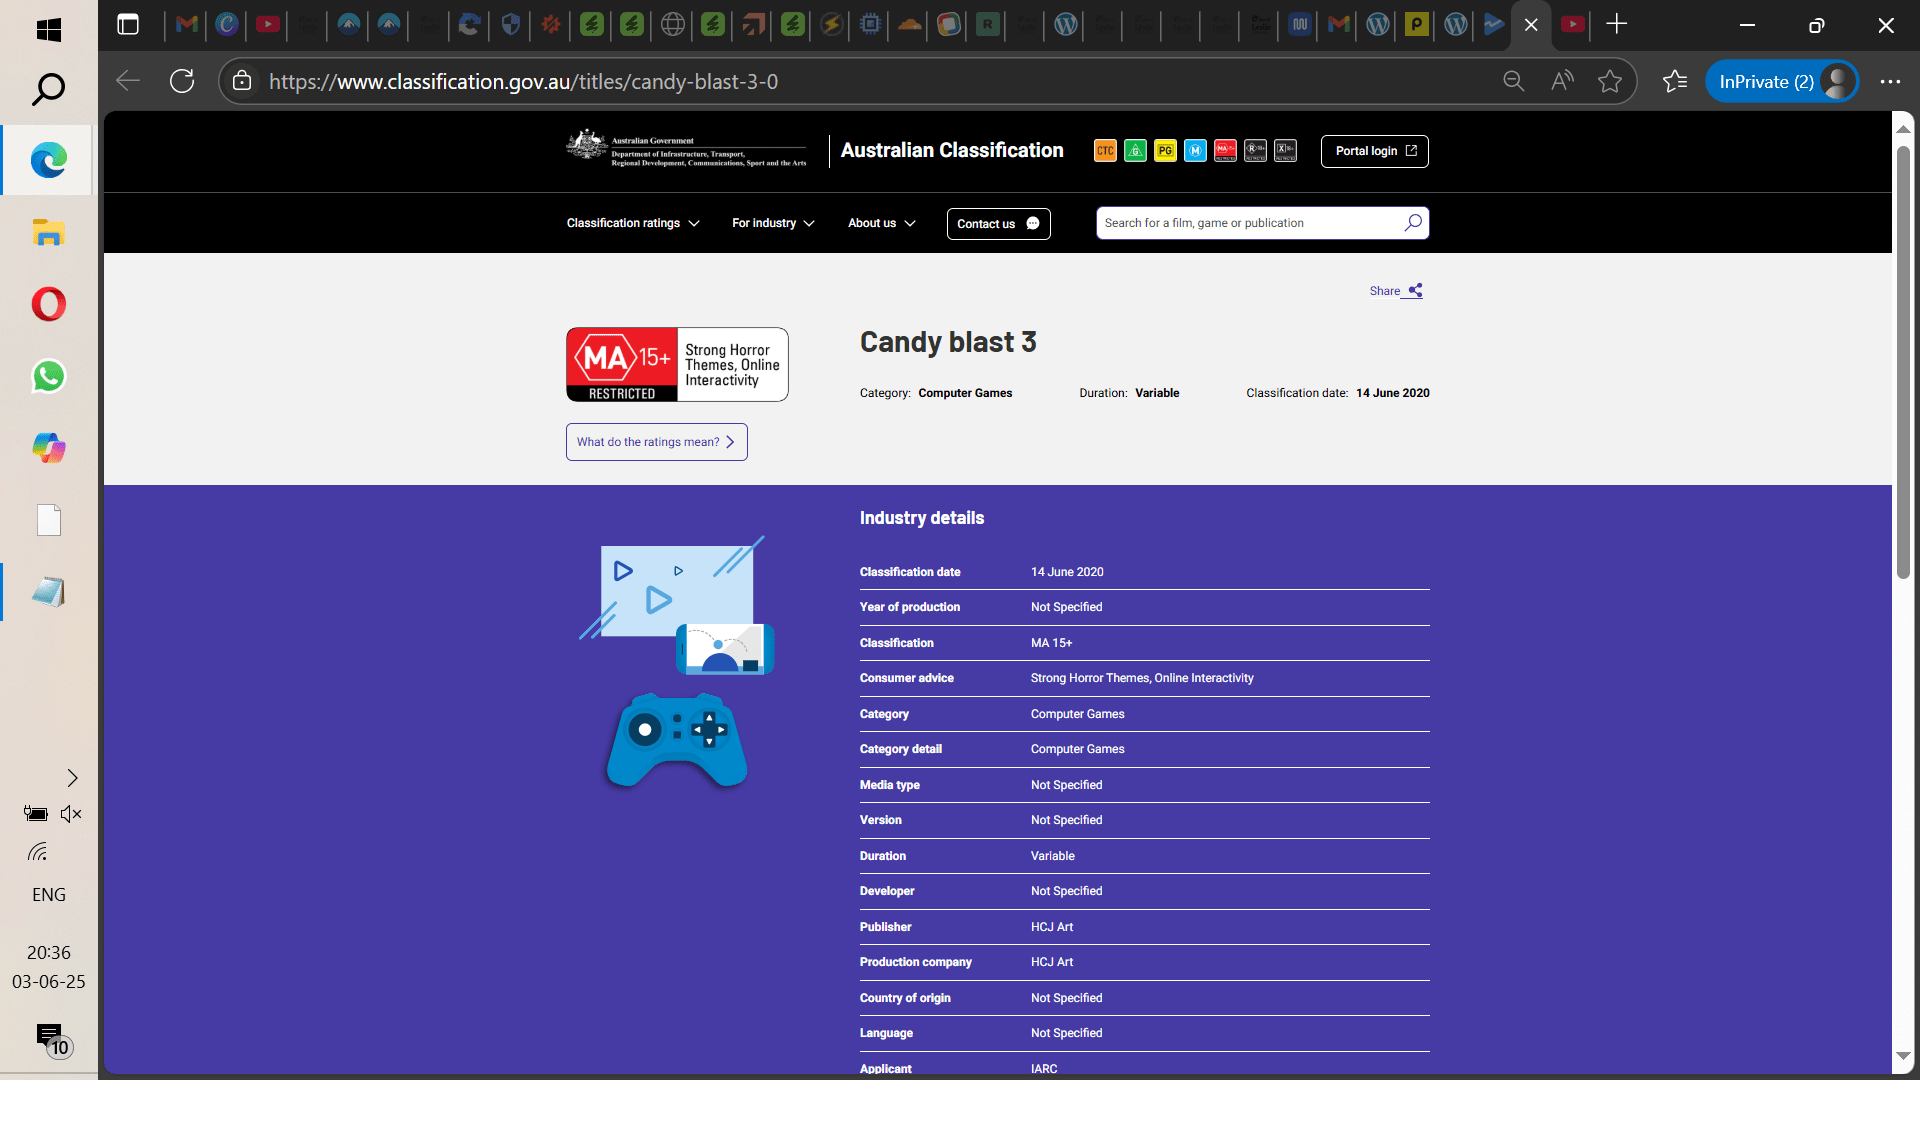Open Windows Start menu
Image resolution: width=1920 pixels, height=1132 pixels.
(48, 30)
